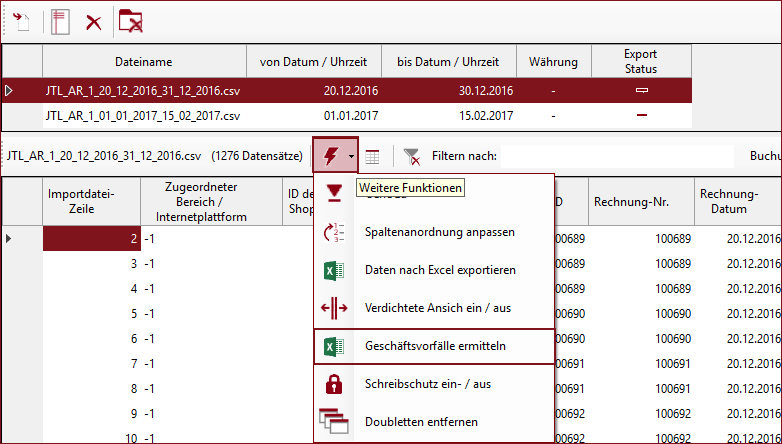Click the Export Status column header
782x444 pixels.
click(x=641, y=61)
